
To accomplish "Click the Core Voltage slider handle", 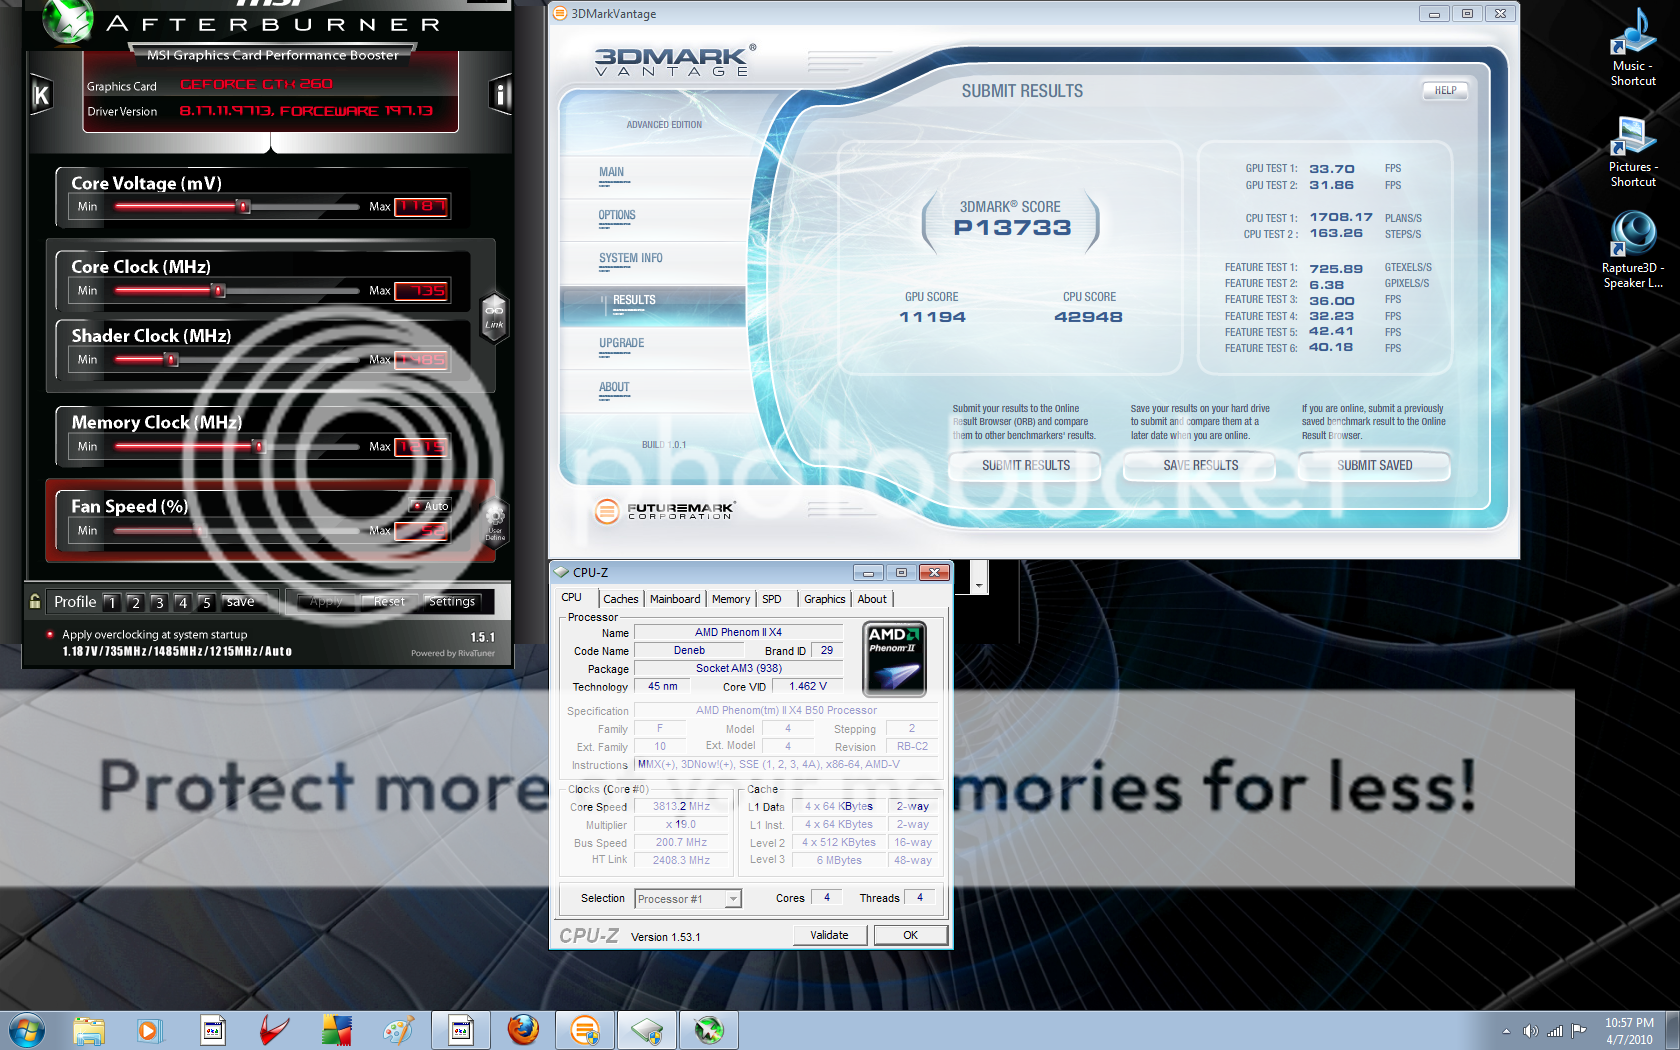I will click(243, 207).
